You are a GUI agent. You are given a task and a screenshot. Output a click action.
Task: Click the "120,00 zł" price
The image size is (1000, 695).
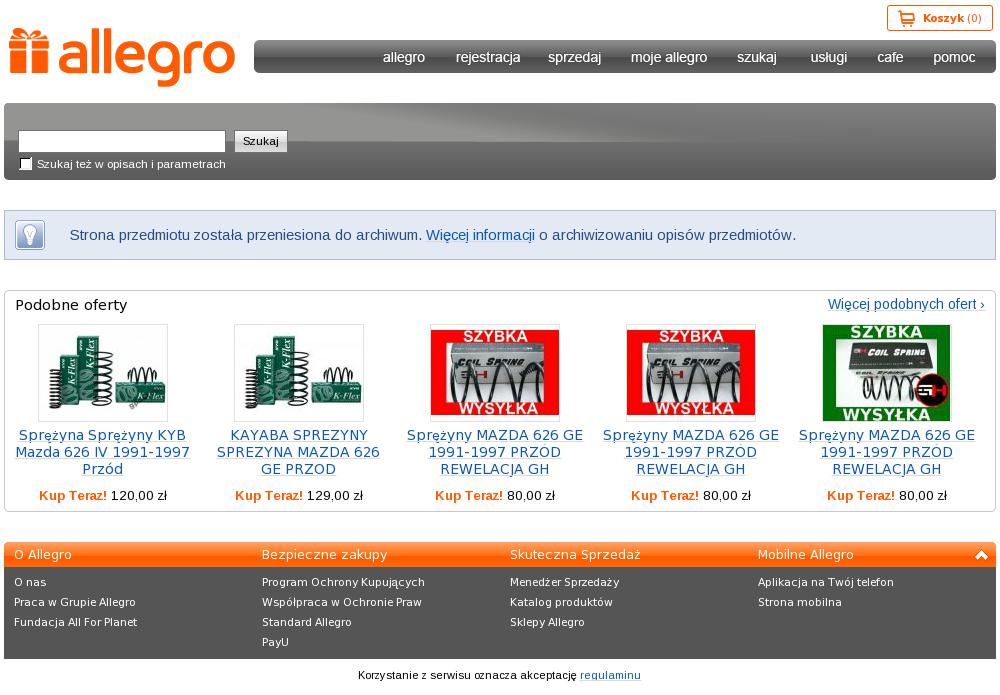[139, 495]
